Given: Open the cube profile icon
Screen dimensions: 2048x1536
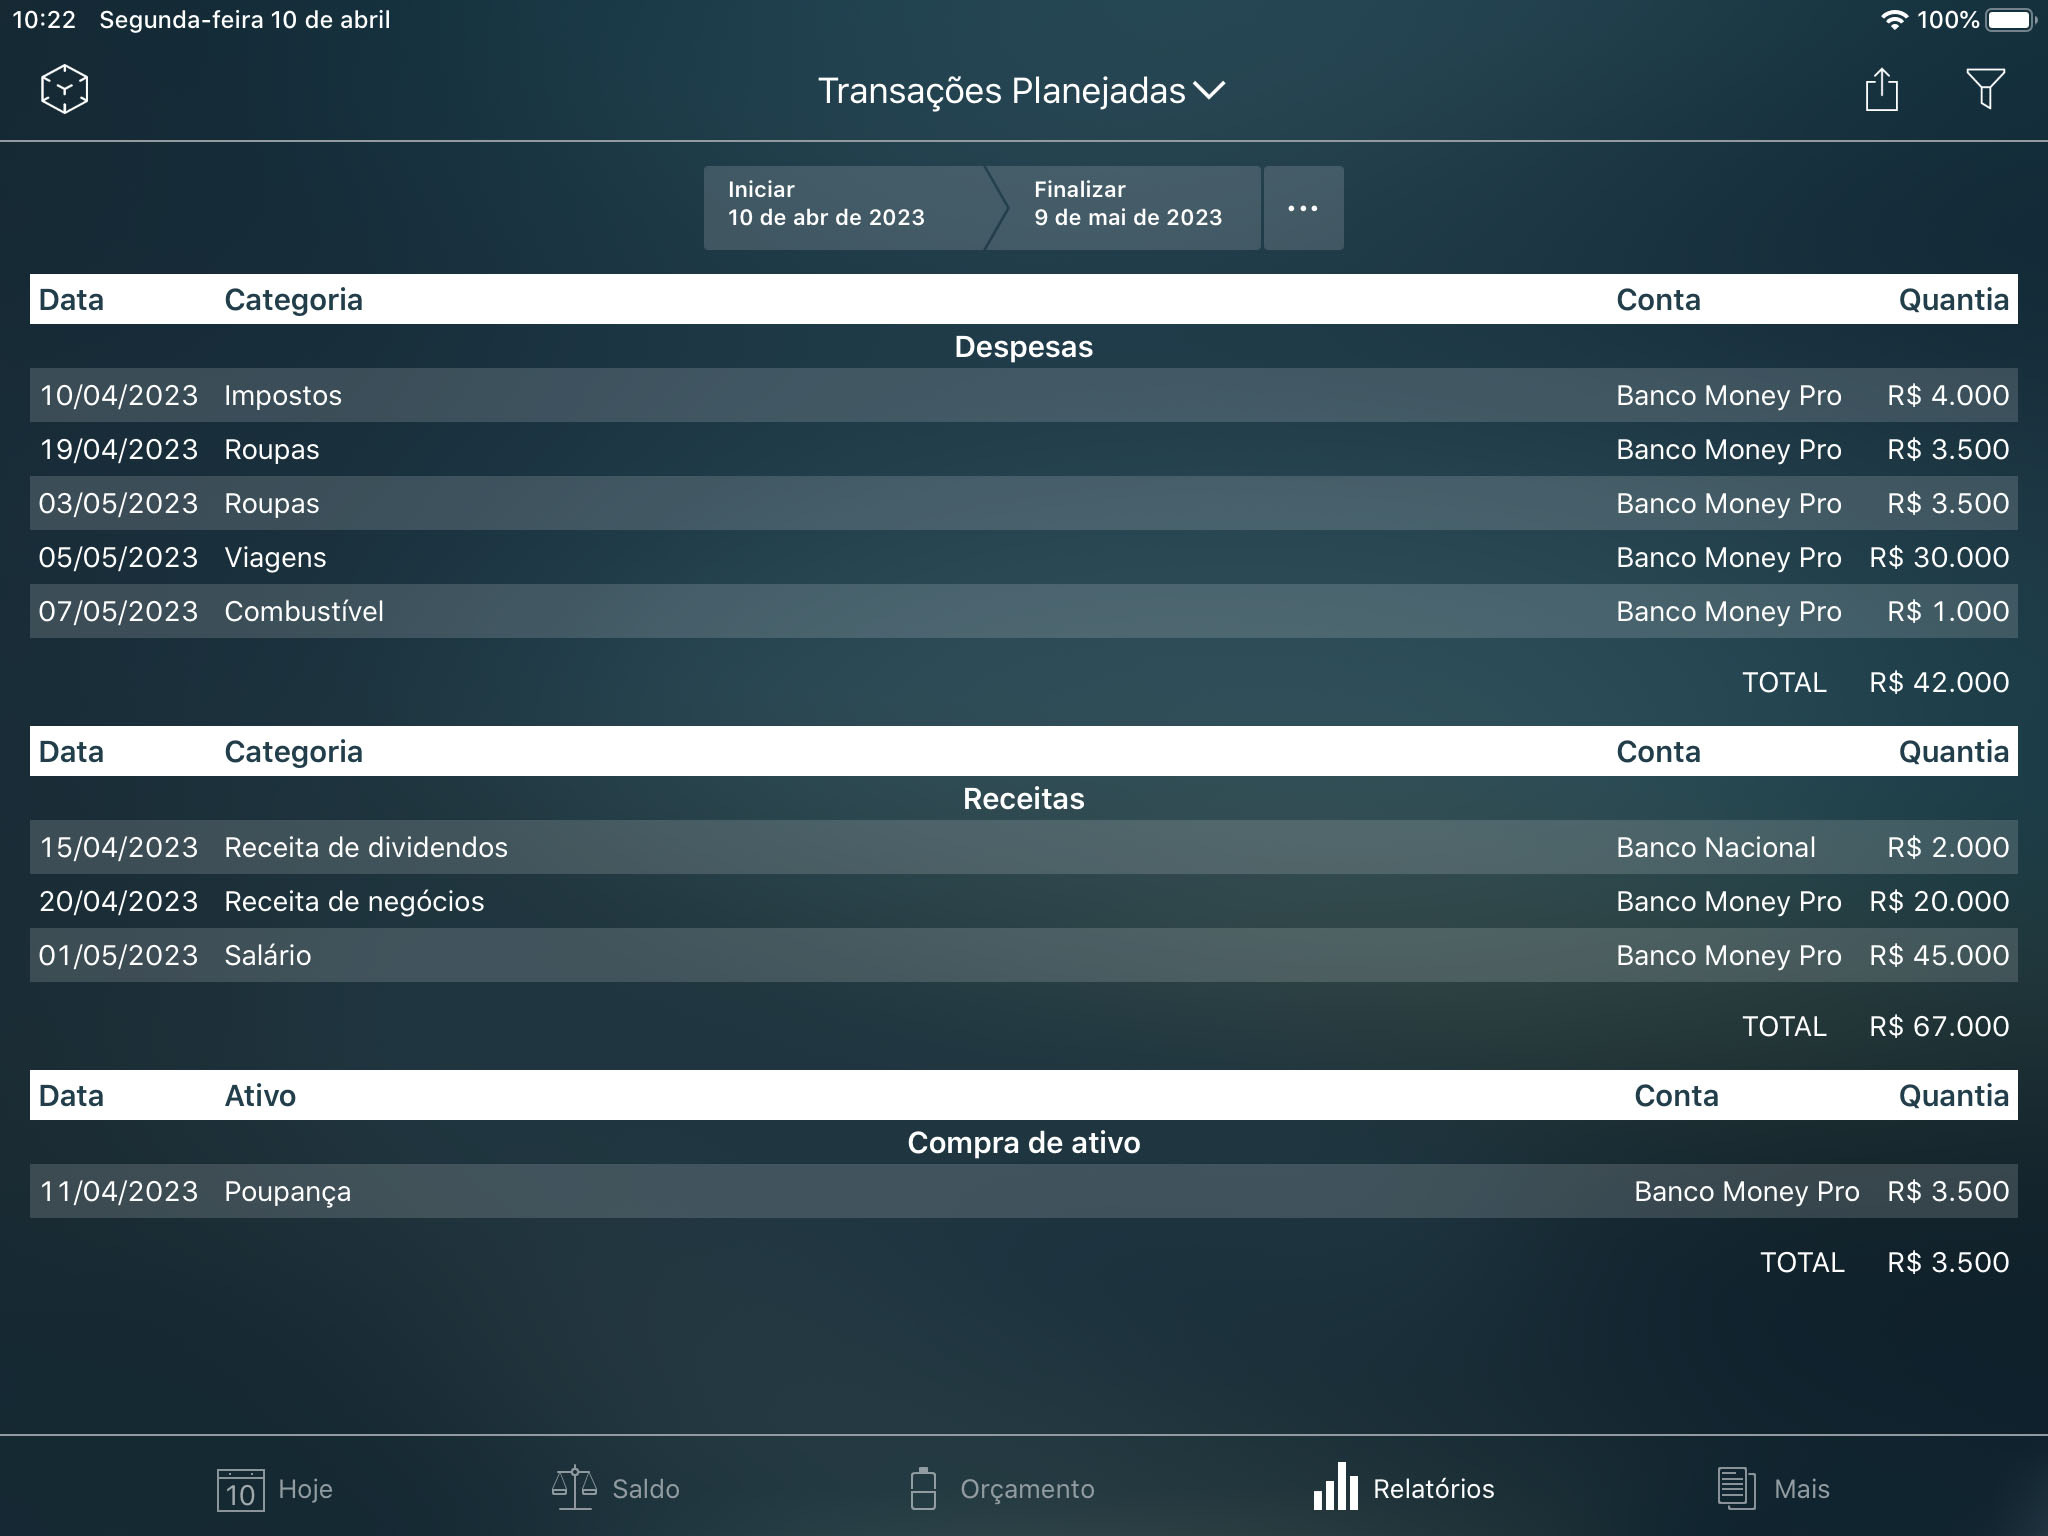Looking at the screenshot, I should 64,89.
